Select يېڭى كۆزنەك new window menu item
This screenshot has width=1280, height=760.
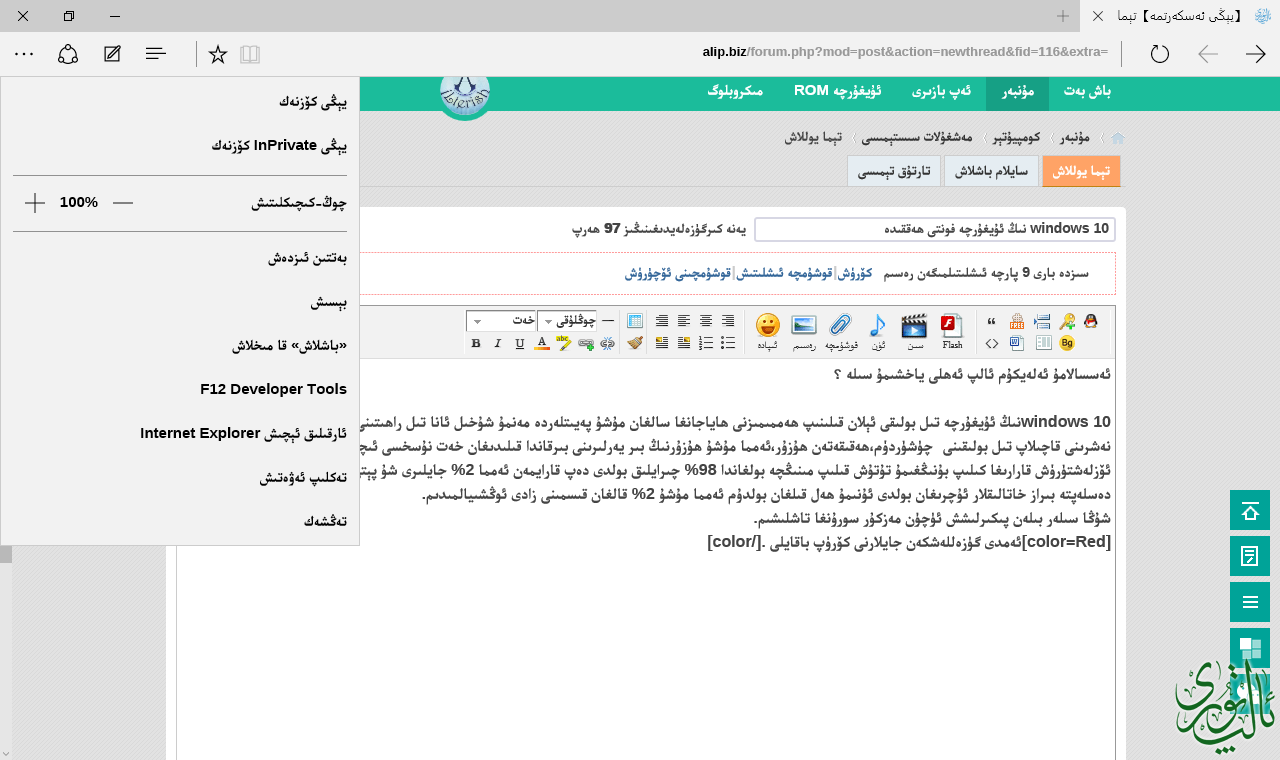(180, 101)
